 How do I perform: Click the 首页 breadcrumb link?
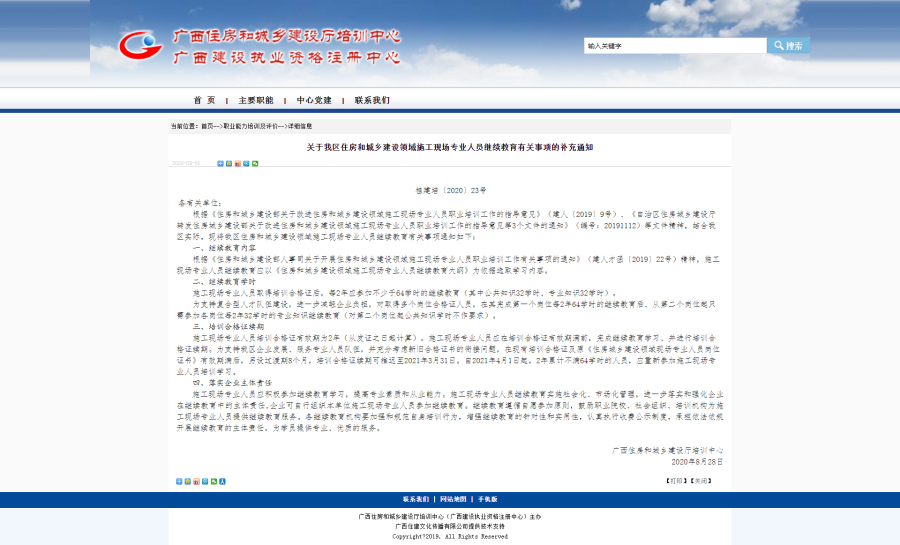point(207,126)
